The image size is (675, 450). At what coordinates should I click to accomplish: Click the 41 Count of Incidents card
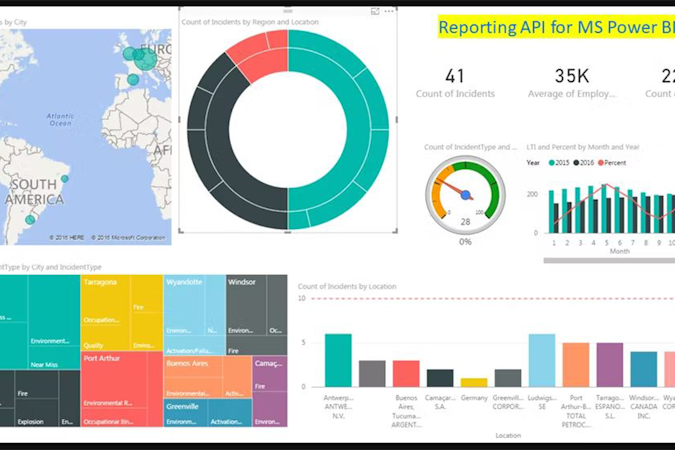455,83
